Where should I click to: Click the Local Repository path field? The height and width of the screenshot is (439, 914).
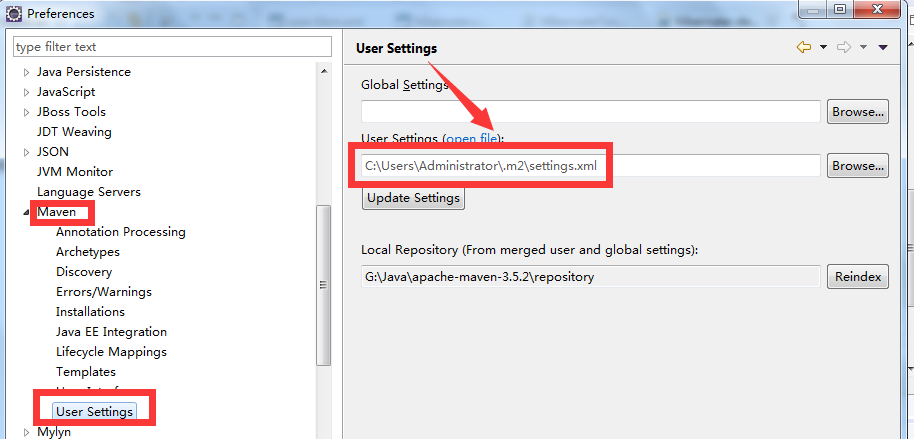(590, 276)
